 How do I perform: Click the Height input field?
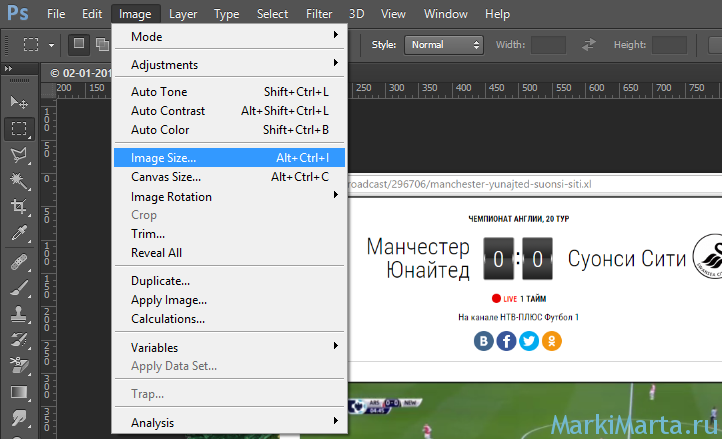coord(670,45)
